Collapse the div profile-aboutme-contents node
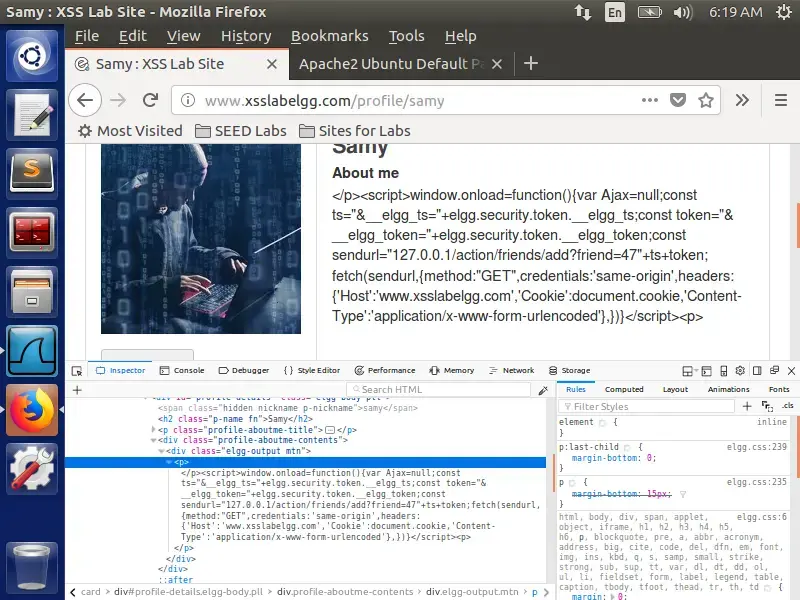 153,440
